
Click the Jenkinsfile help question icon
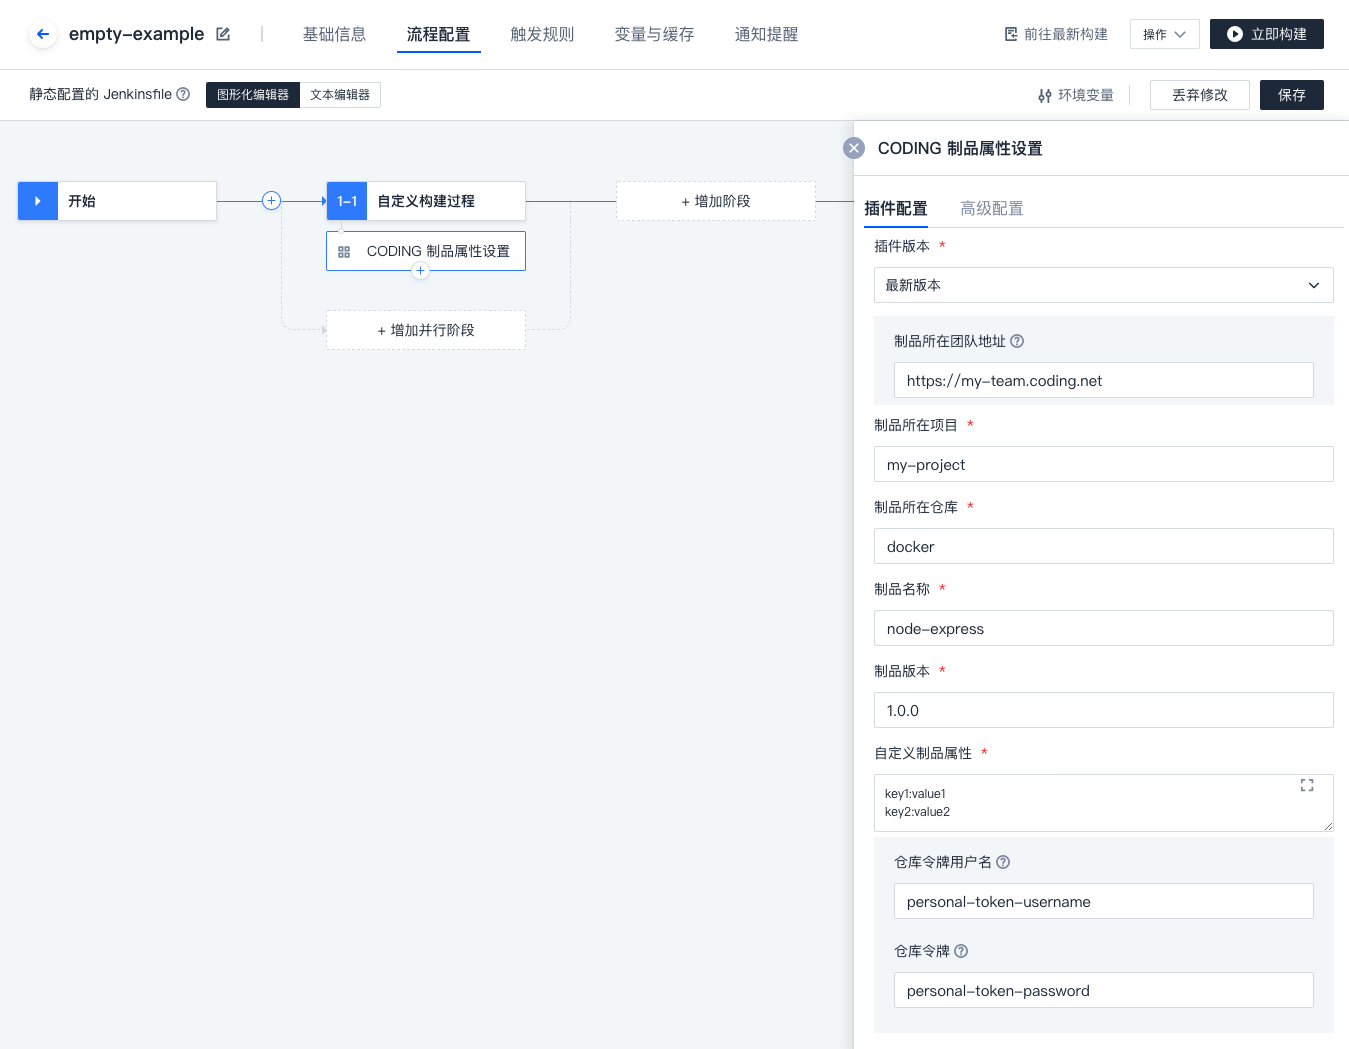tap(183, 94)
